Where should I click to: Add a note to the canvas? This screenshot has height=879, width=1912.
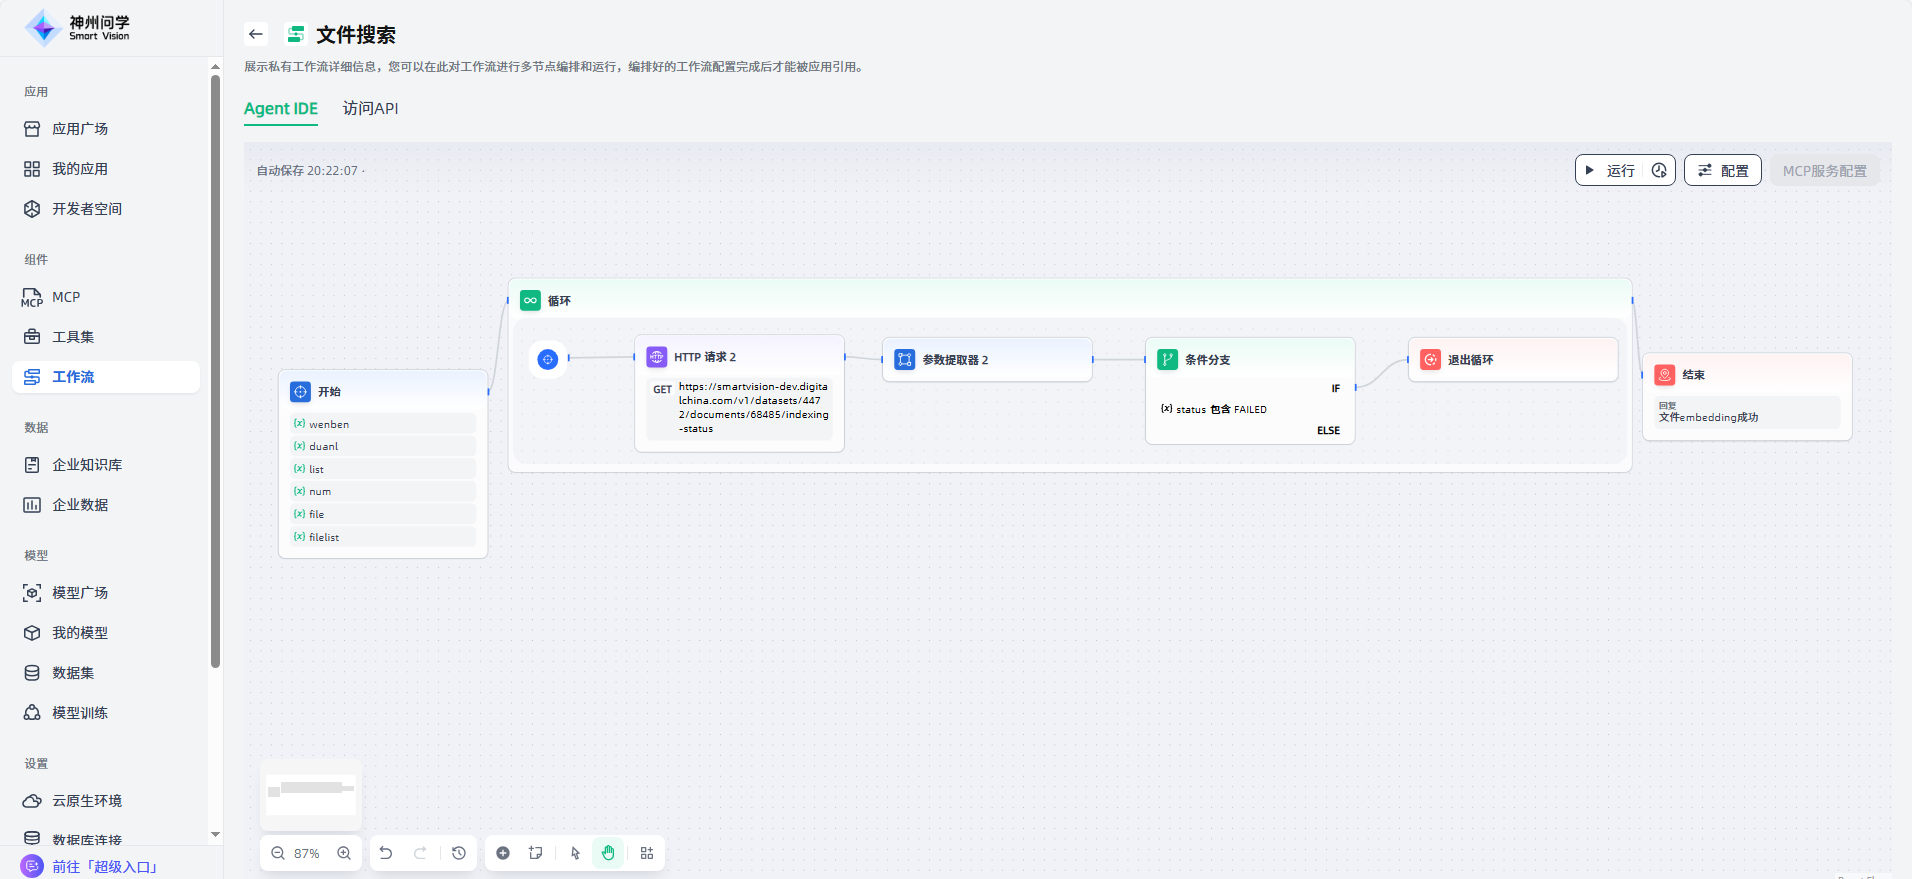[x=536, y=853]
